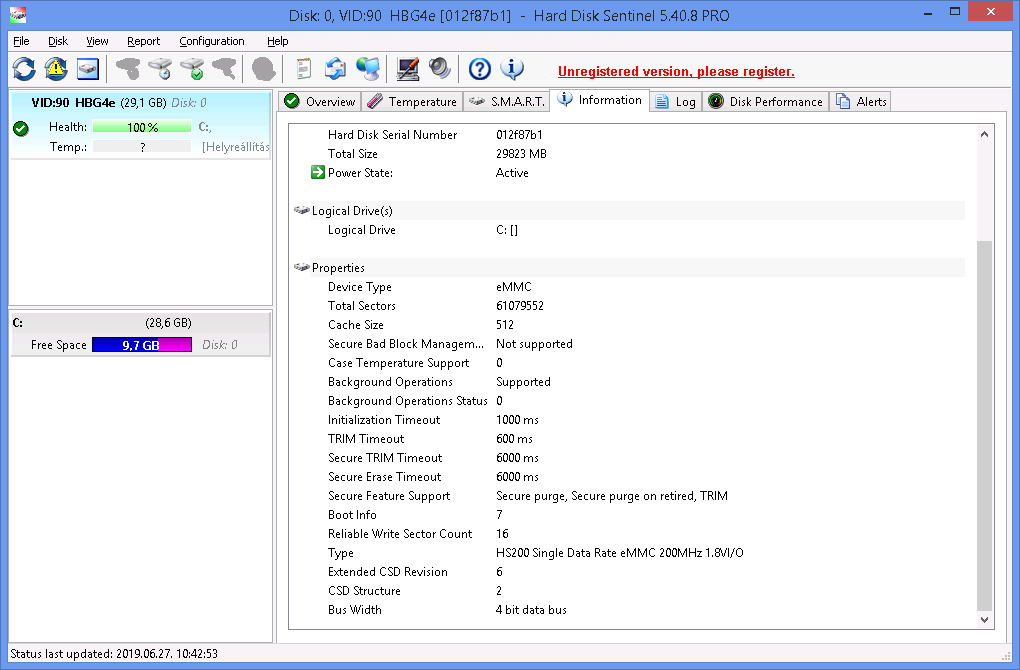Open the computer configuration icon
Screen dimensions: 1020x670
(408, 69)
